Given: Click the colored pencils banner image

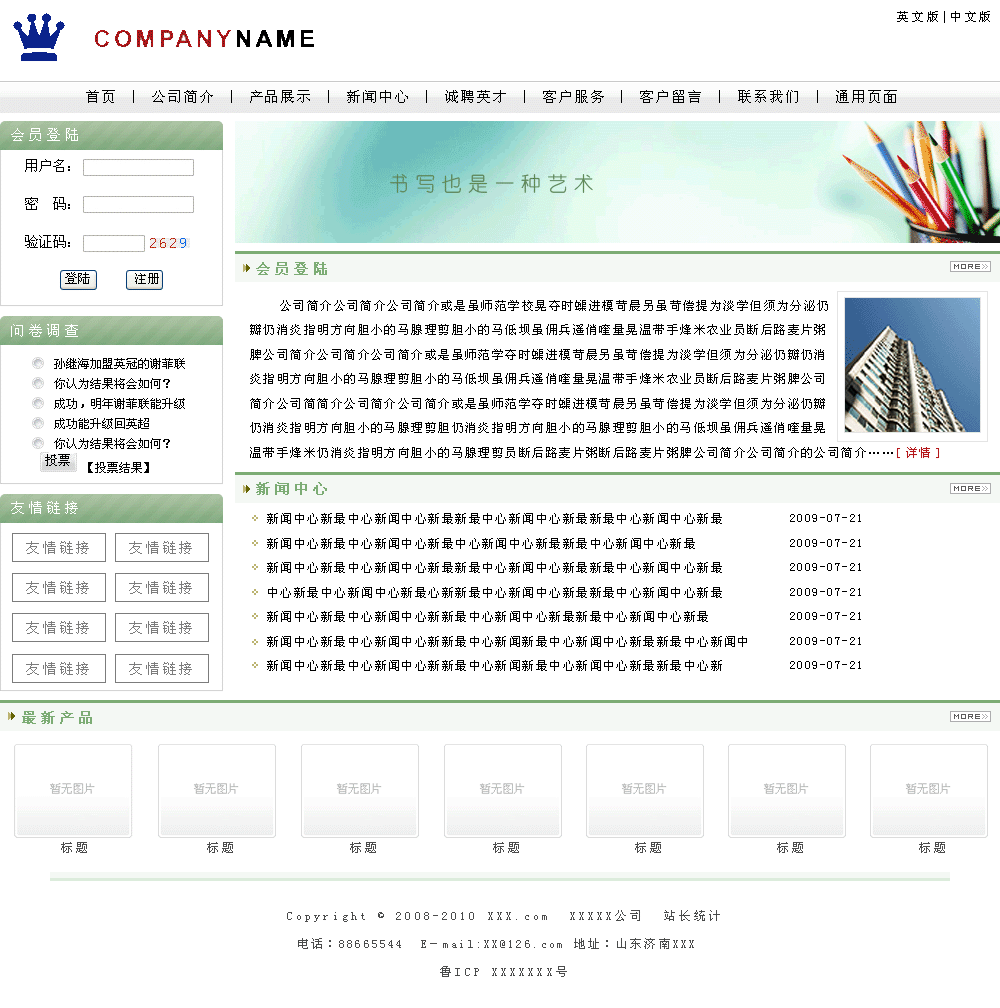Looking at the screenshot, I should coord(617,182).
